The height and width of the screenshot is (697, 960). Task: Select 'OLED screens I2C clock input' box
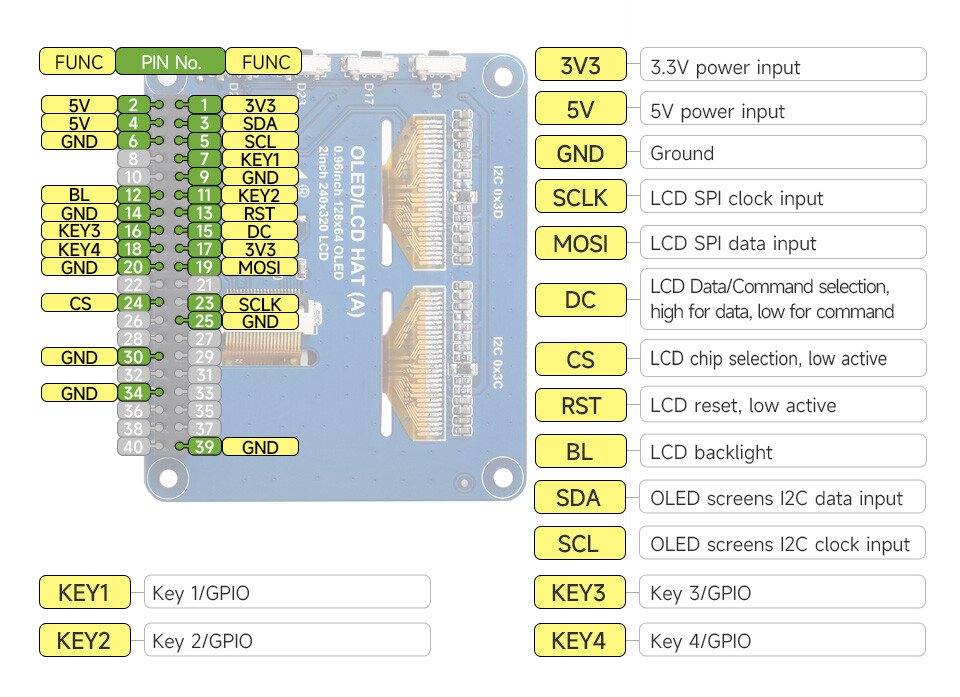[782, 543]
